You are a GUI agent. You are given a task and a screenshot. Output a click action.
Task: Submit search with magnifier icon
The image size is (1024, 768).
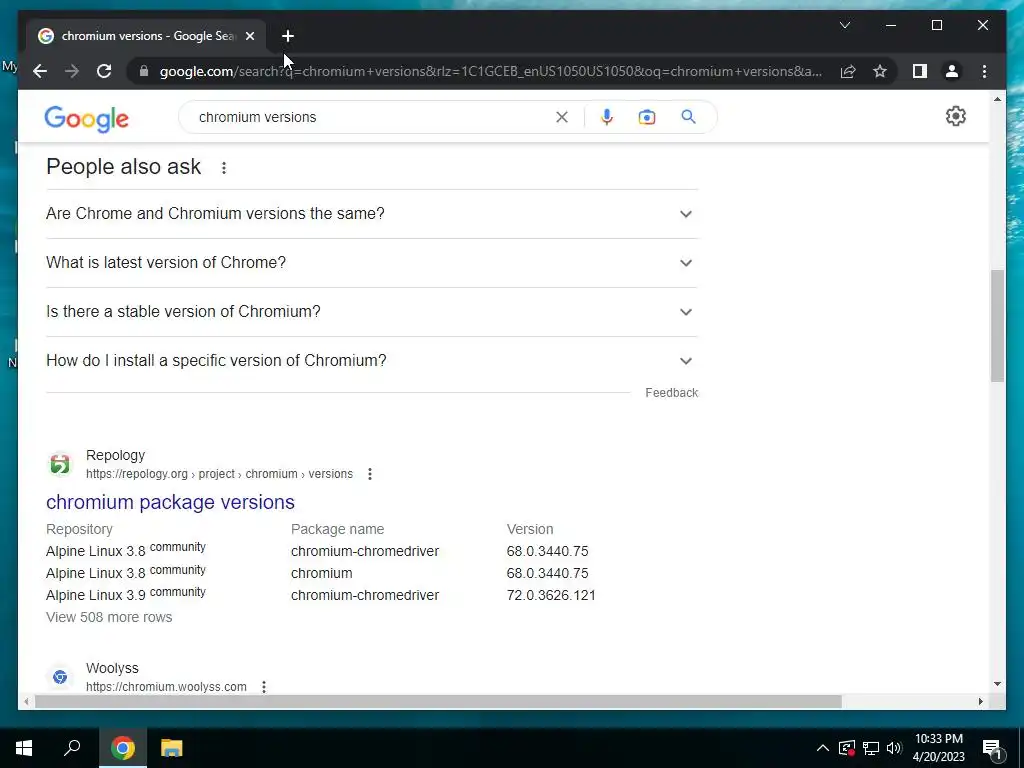688,117
